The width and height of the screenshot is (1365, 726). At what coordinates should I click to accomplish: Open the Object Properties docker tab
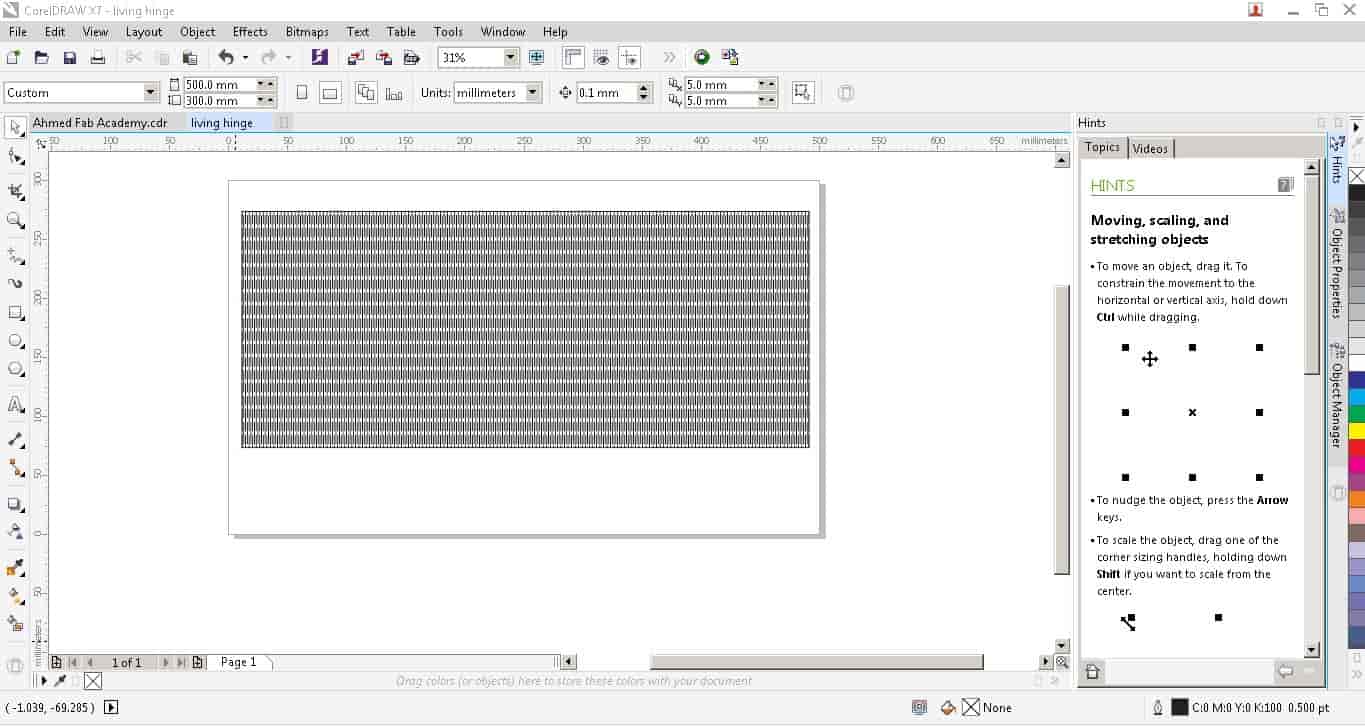click(1336, 262)
